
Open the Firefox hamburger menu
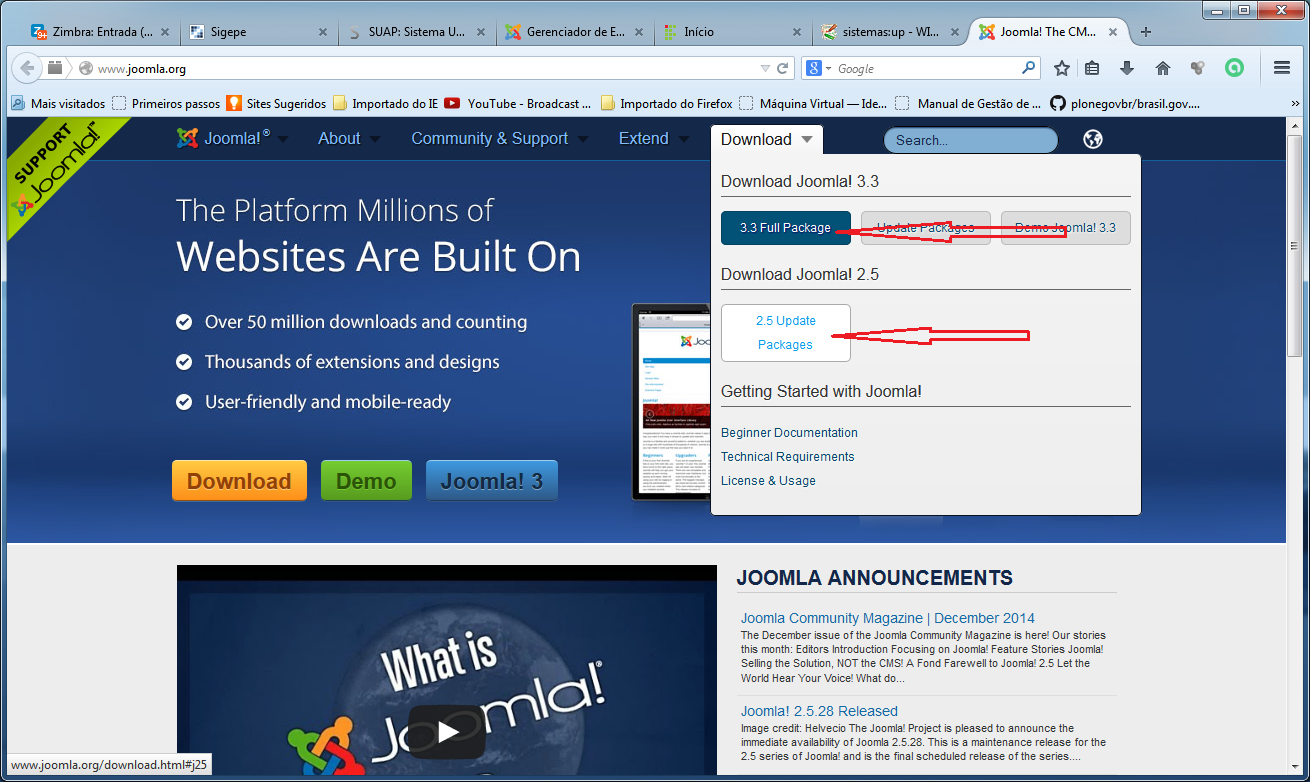point(1282,68)
